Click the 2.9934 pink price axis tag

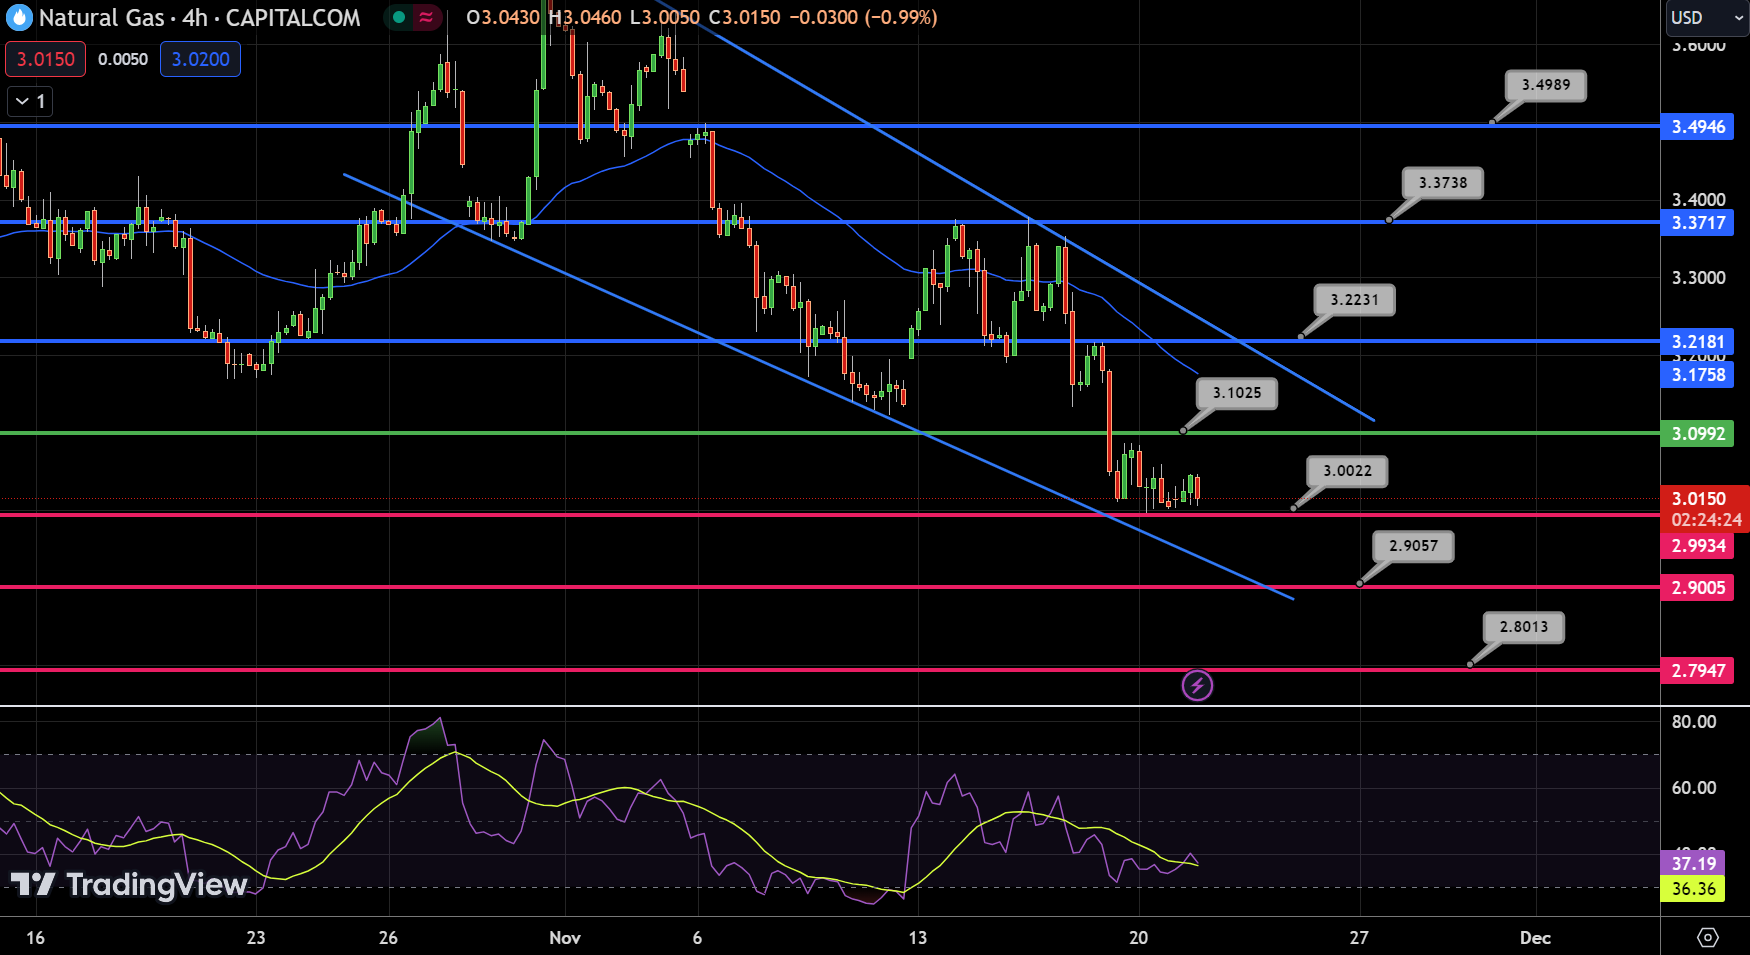click(x=1698, y=546)
